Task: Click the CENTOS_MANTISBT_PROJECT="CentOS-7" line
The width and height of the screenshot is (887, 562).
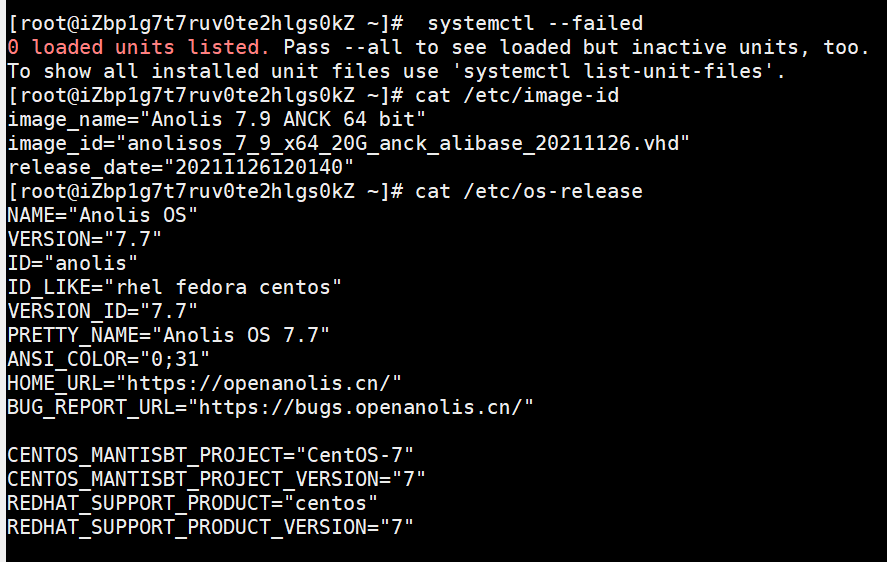Action: (210, 455)
